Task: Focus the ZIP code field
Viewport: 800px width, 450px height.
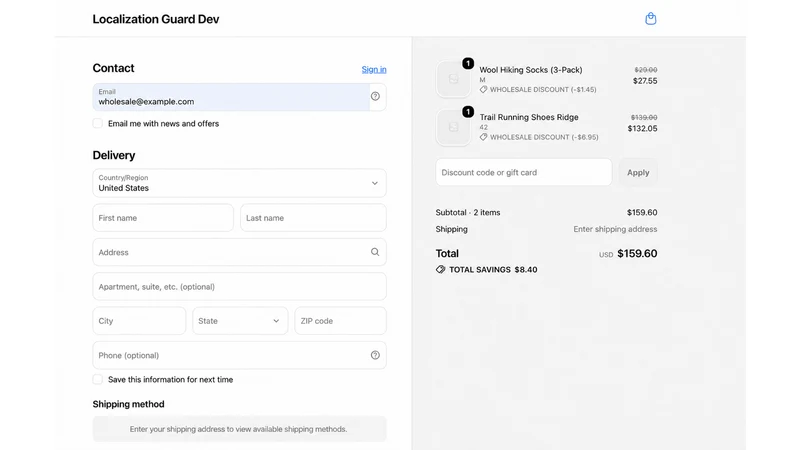Action: 340,321
